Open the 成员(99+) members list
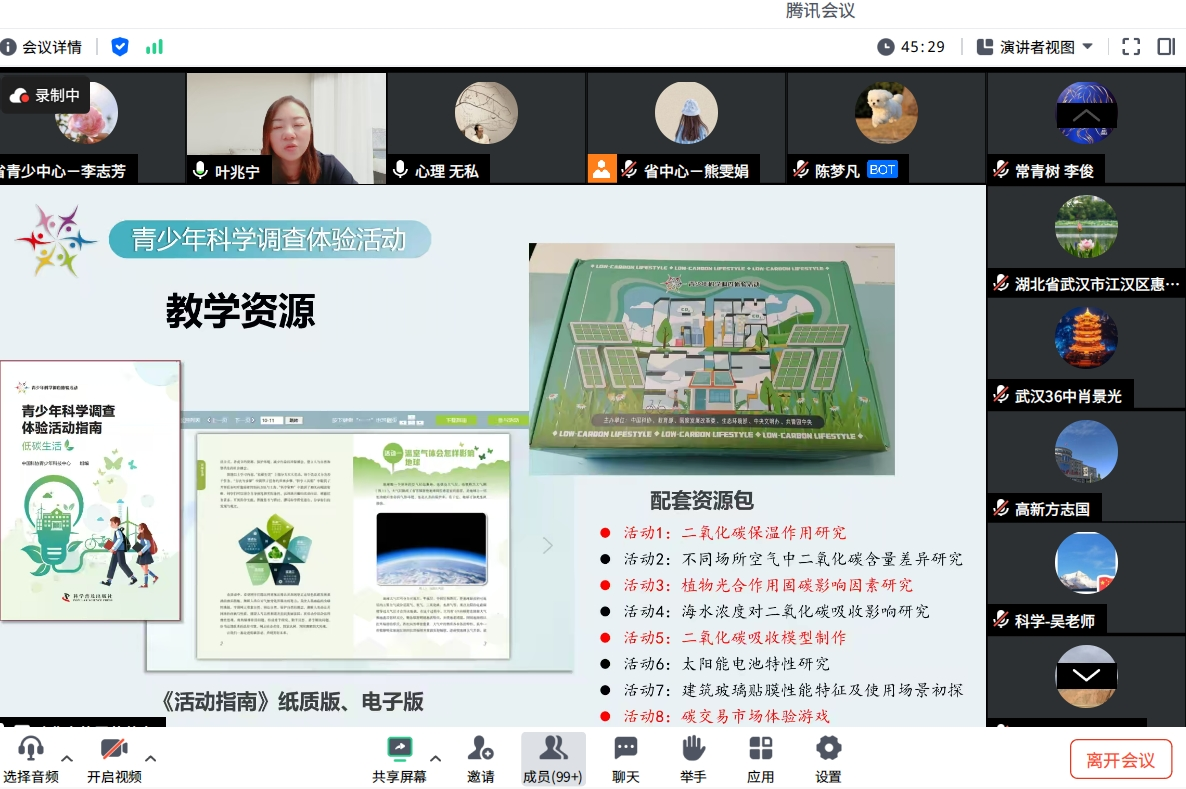1186x789 pixels. click(553, 757)
